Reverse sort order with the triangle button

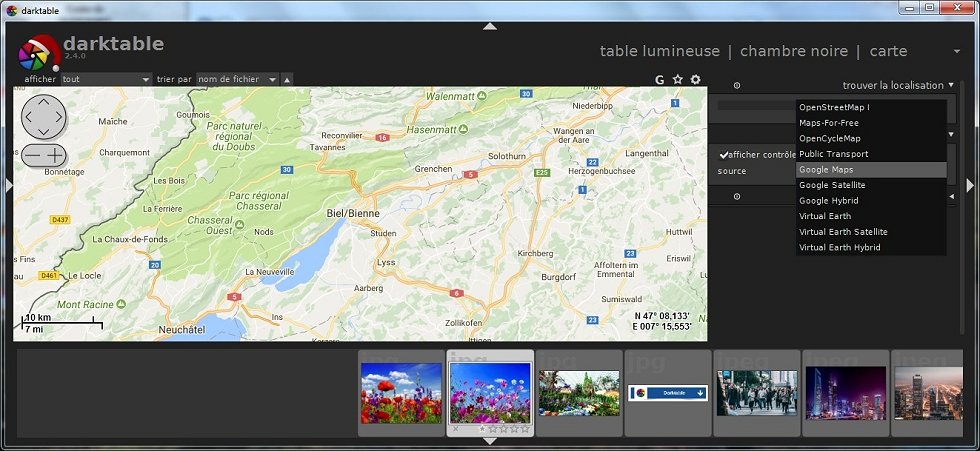point(287,79)
